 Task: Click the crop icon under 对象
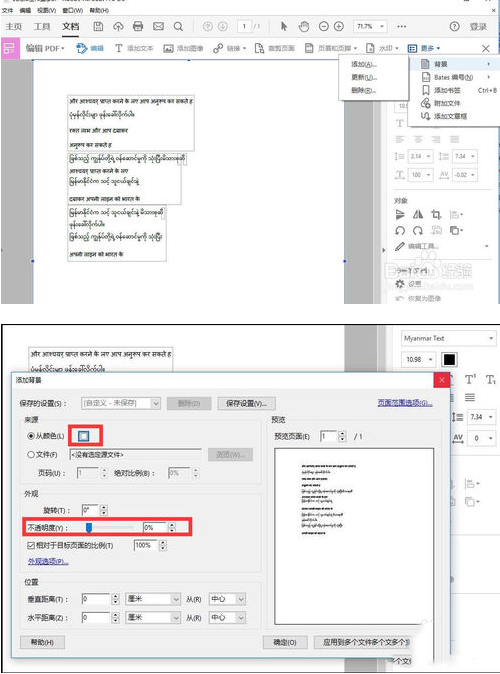tap(436, 214)
